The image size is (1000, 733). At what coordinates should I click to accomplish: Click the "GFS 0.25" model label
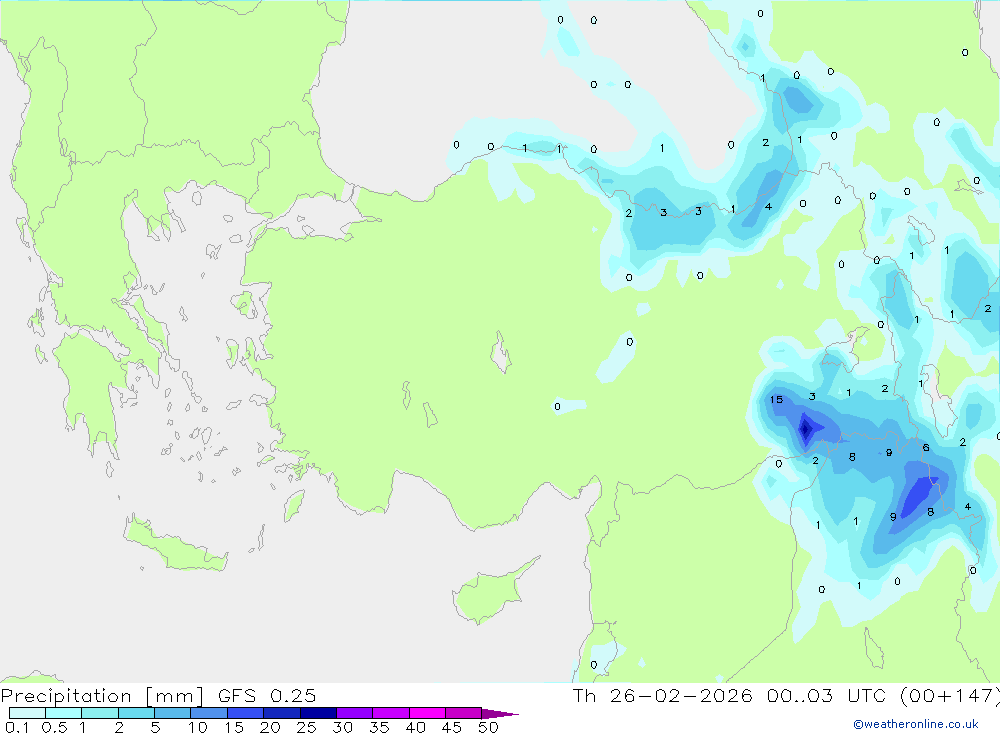point(267,695)
